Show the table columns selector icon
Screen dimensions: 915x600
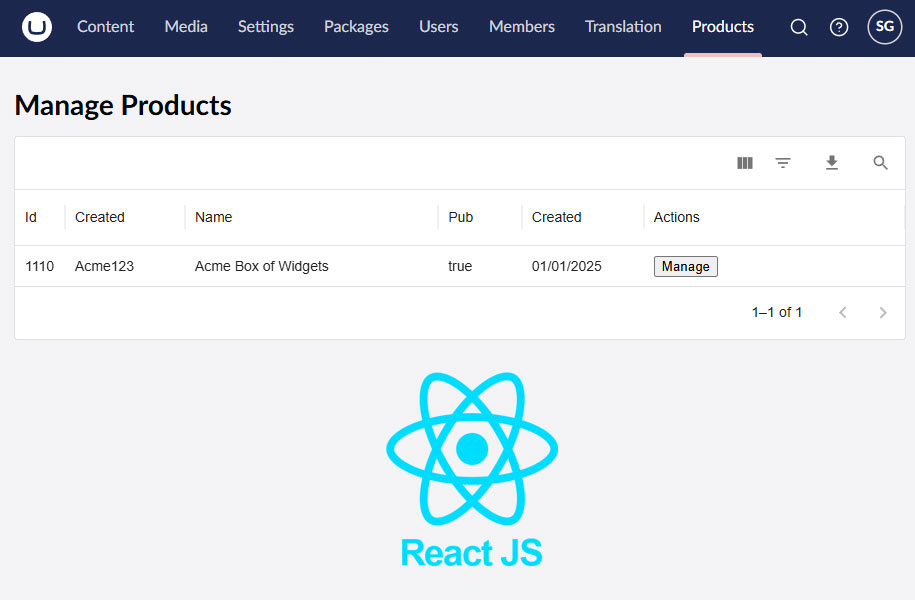point(745,163)
